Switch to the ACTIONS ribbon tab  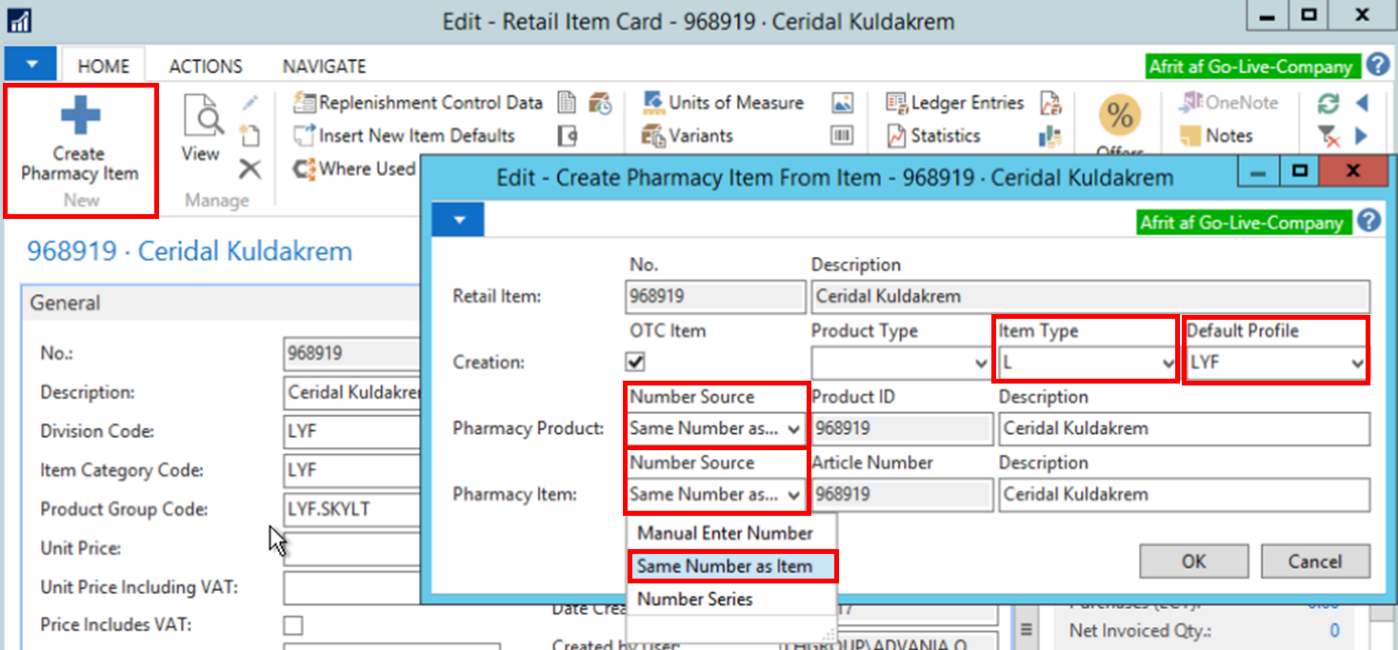(x=205, y=67)
